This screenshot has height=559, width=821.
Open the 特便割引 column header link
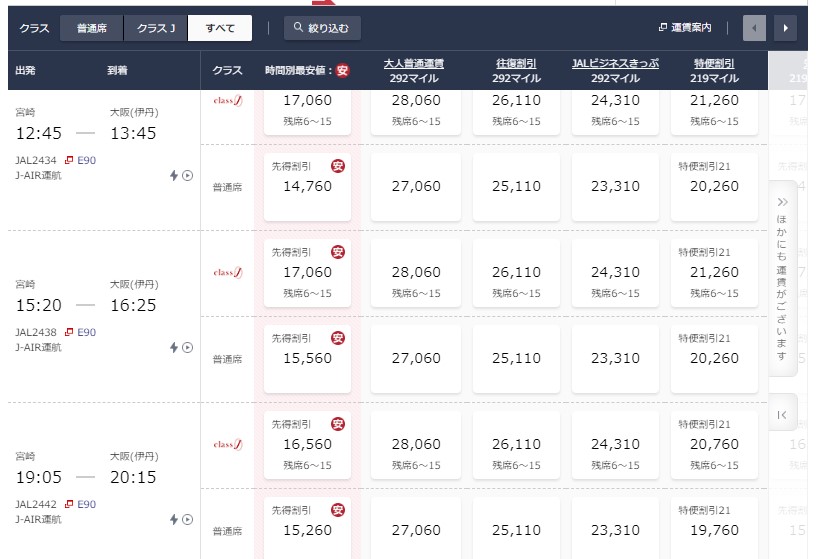pyautogui.click(x=714, y=63)
